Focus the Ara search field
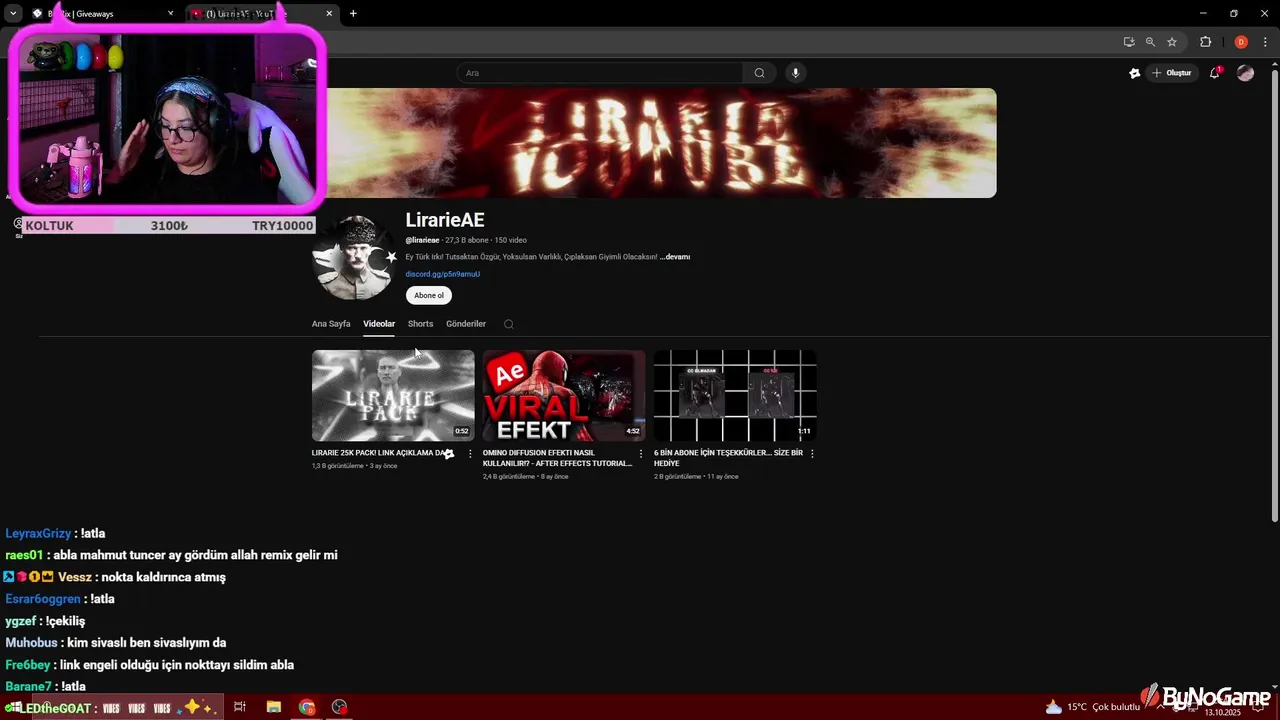Image resolution: width=1280 pixels, height=720 pixels. (600, 73)
